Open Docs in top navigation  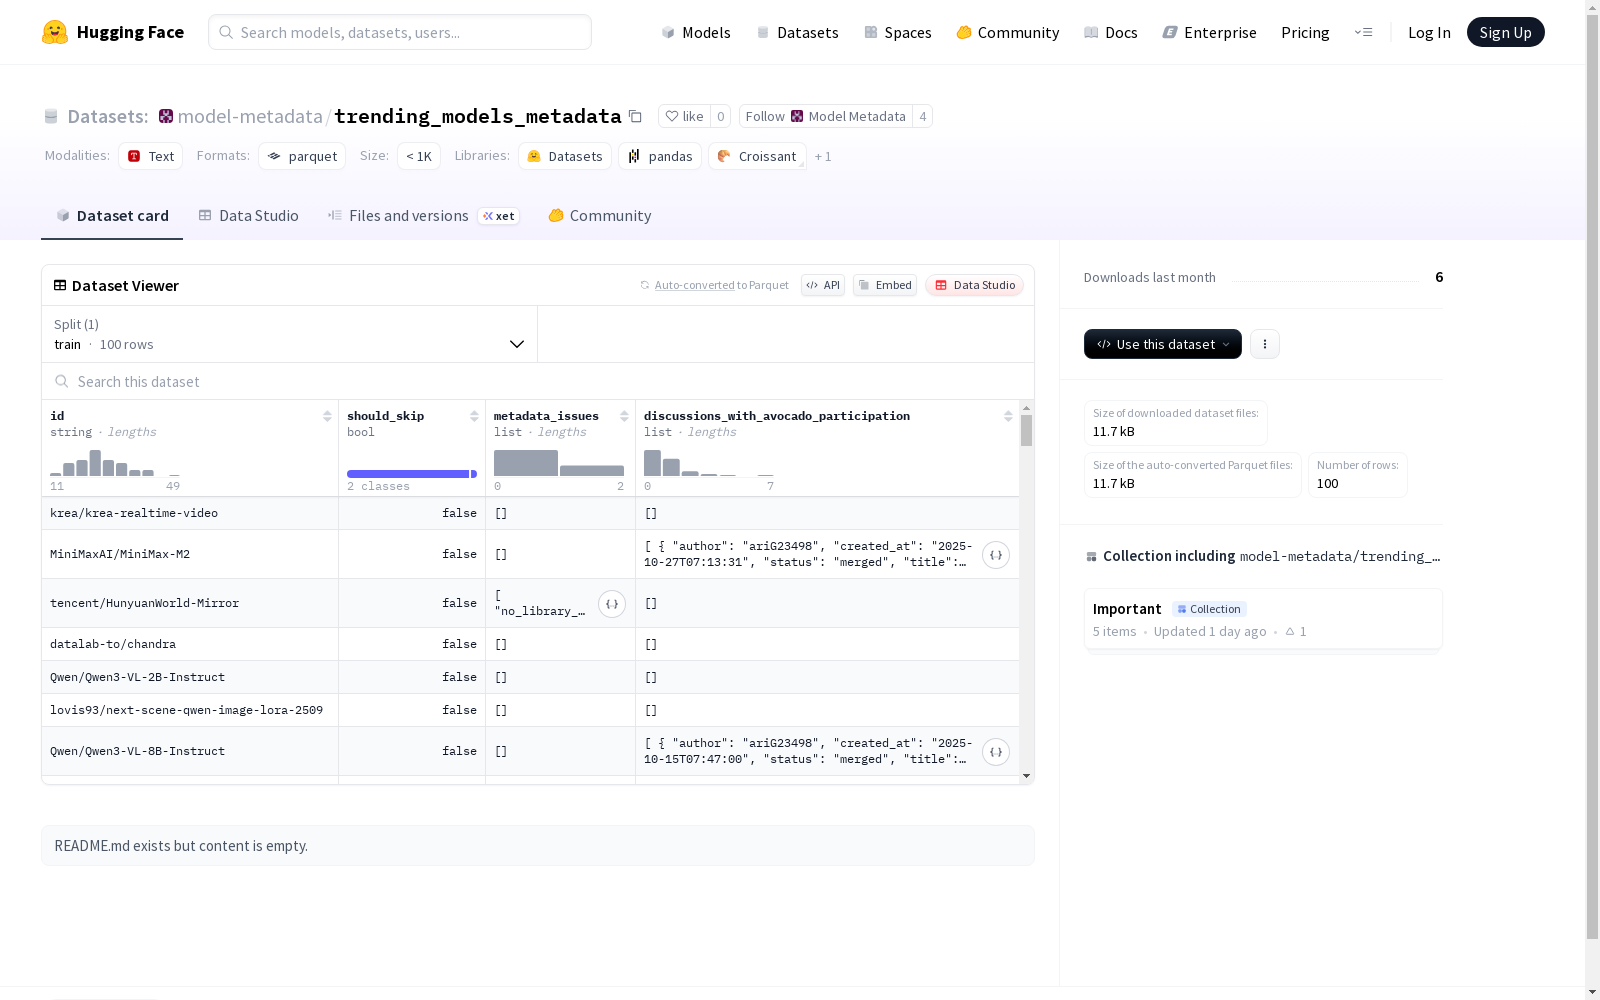click(x=1111, y=32)
